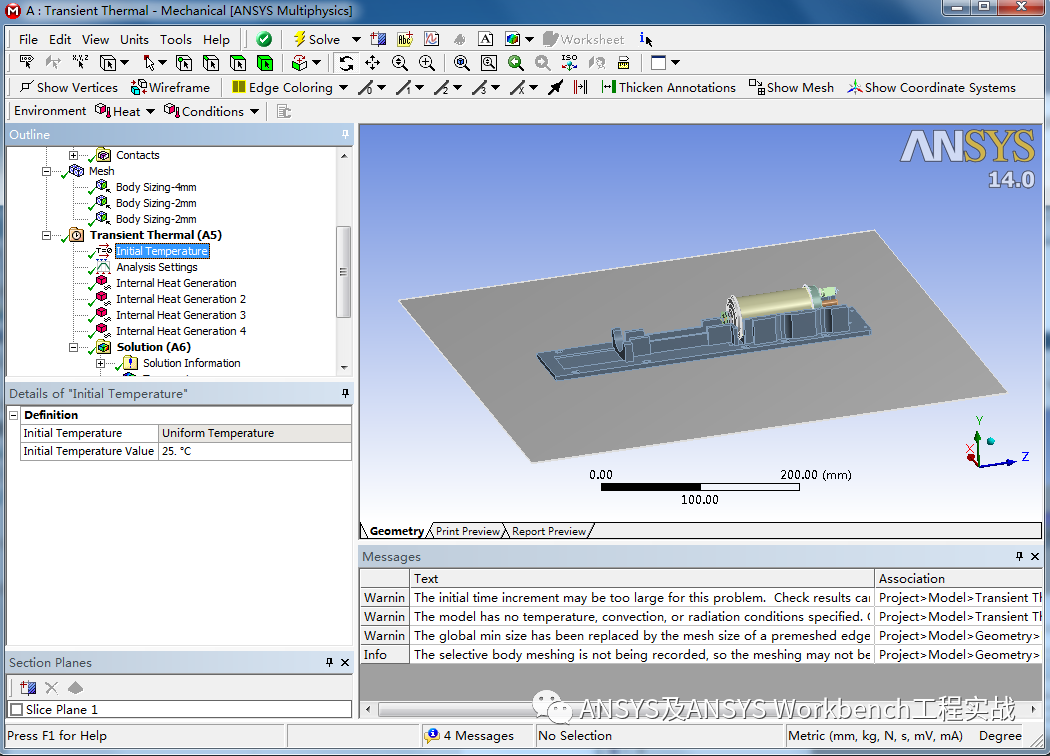Image resolution: width=1050 pixels, height=756 pixels.
Task: Select the Label selection tool icon
Action: 27,63
